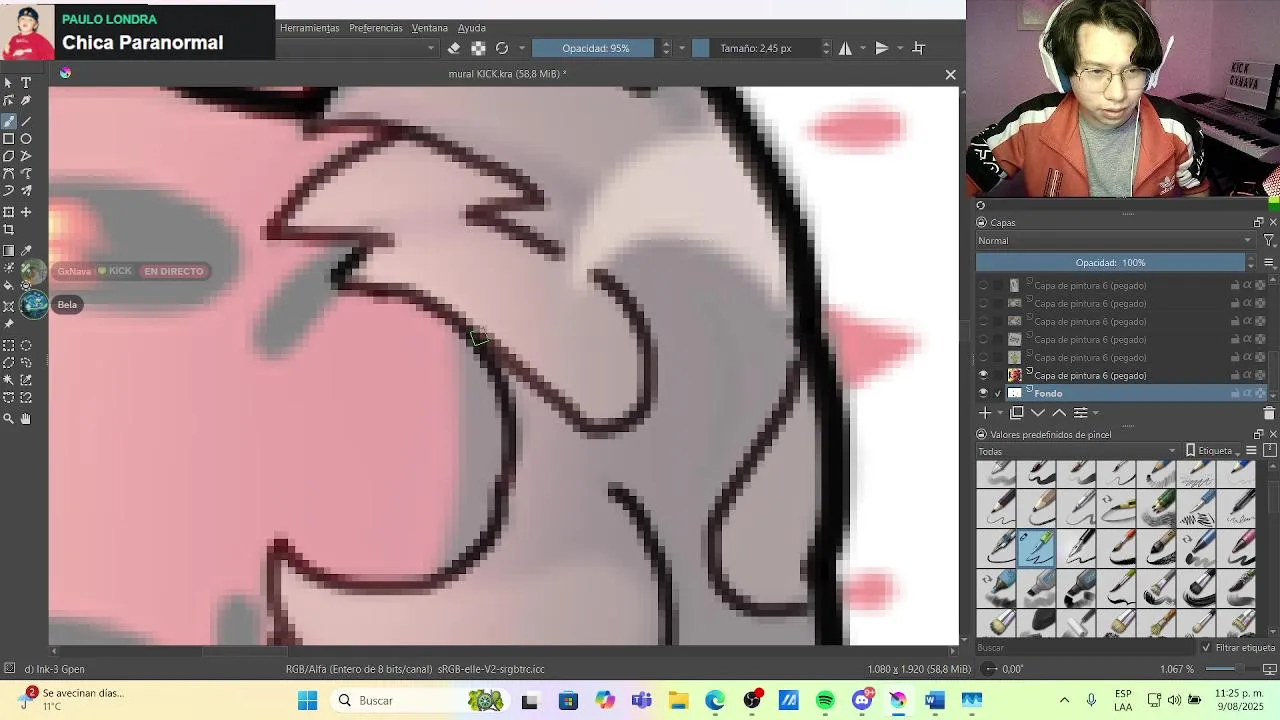
Task: Duplicate the selected layer
Action: (1017, 413)
